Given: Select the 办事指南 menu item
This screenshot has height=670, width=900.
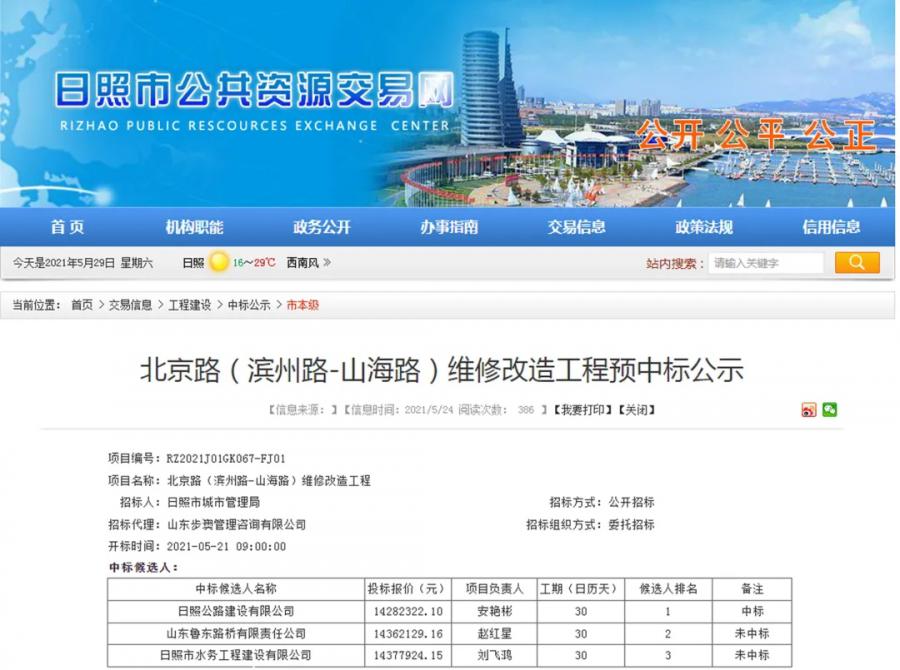Looking at the screenshot, I should 449,227.
